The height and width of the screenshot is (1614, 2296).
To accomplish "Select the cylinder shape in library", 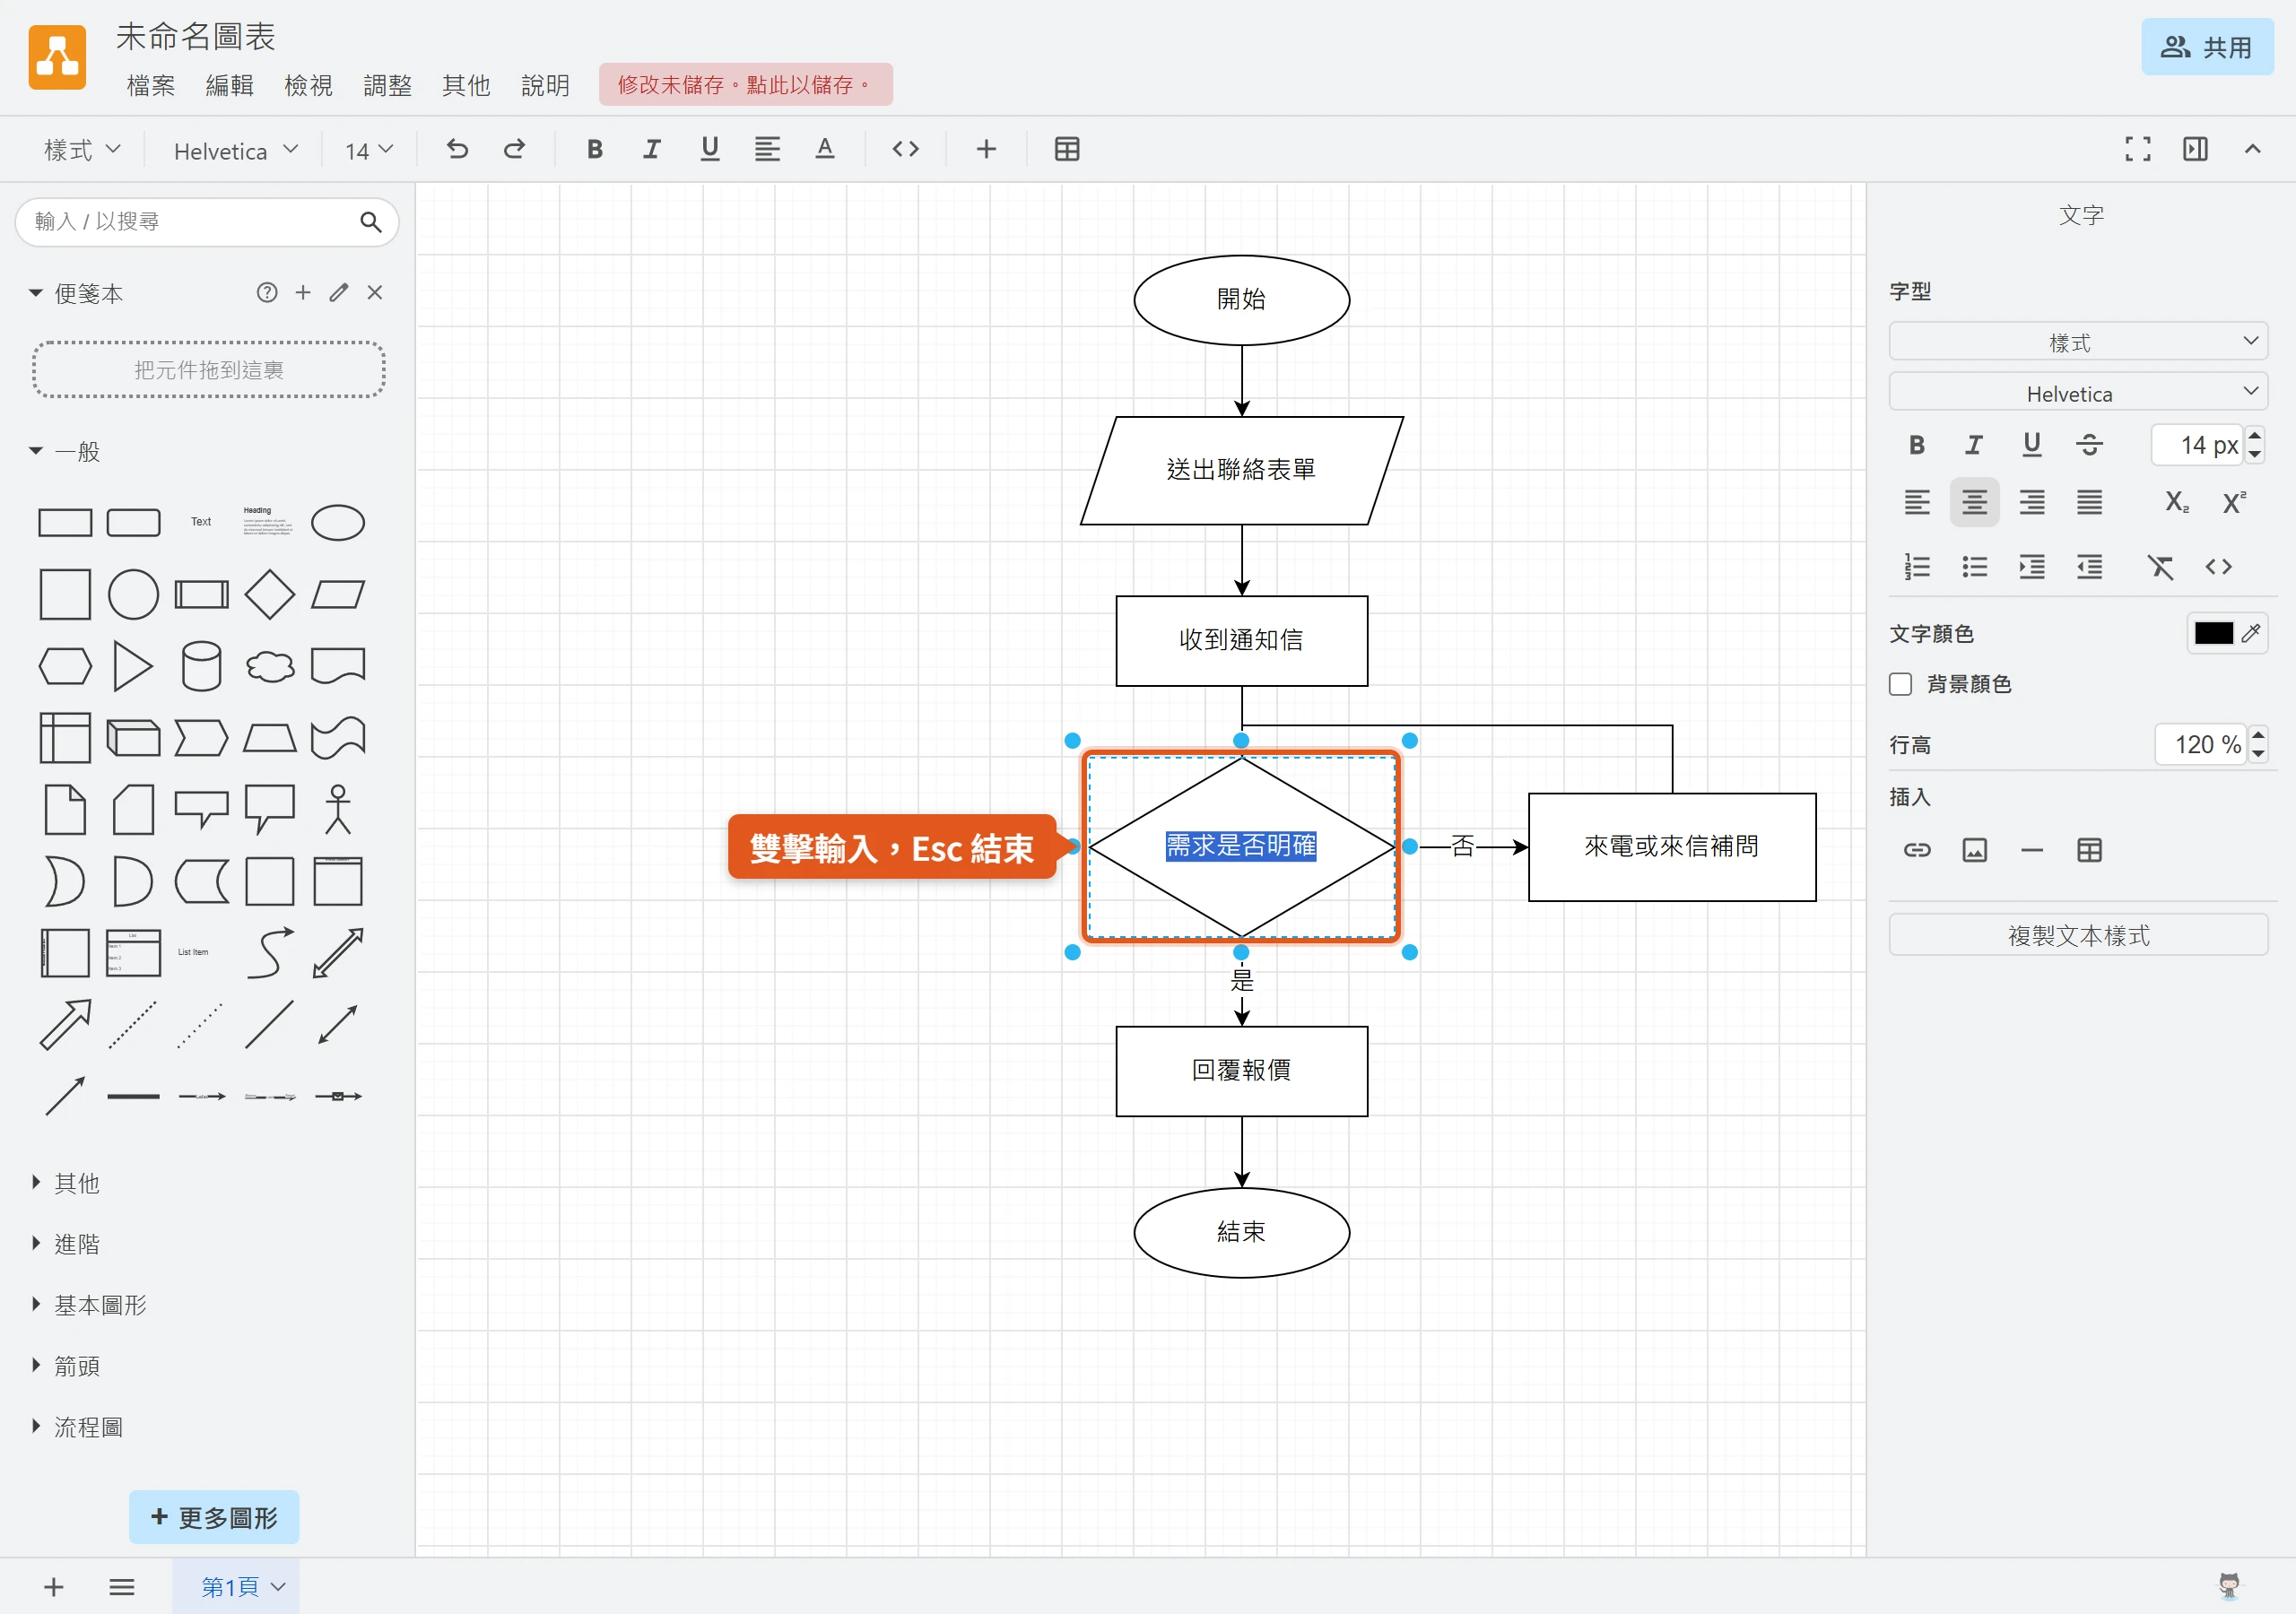I will 201,666.
